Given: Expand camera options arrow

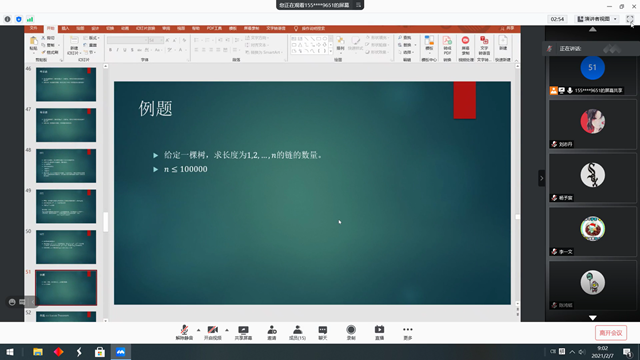Looking at the screenshot, I should pyautogui.click(x=227, y=329).
